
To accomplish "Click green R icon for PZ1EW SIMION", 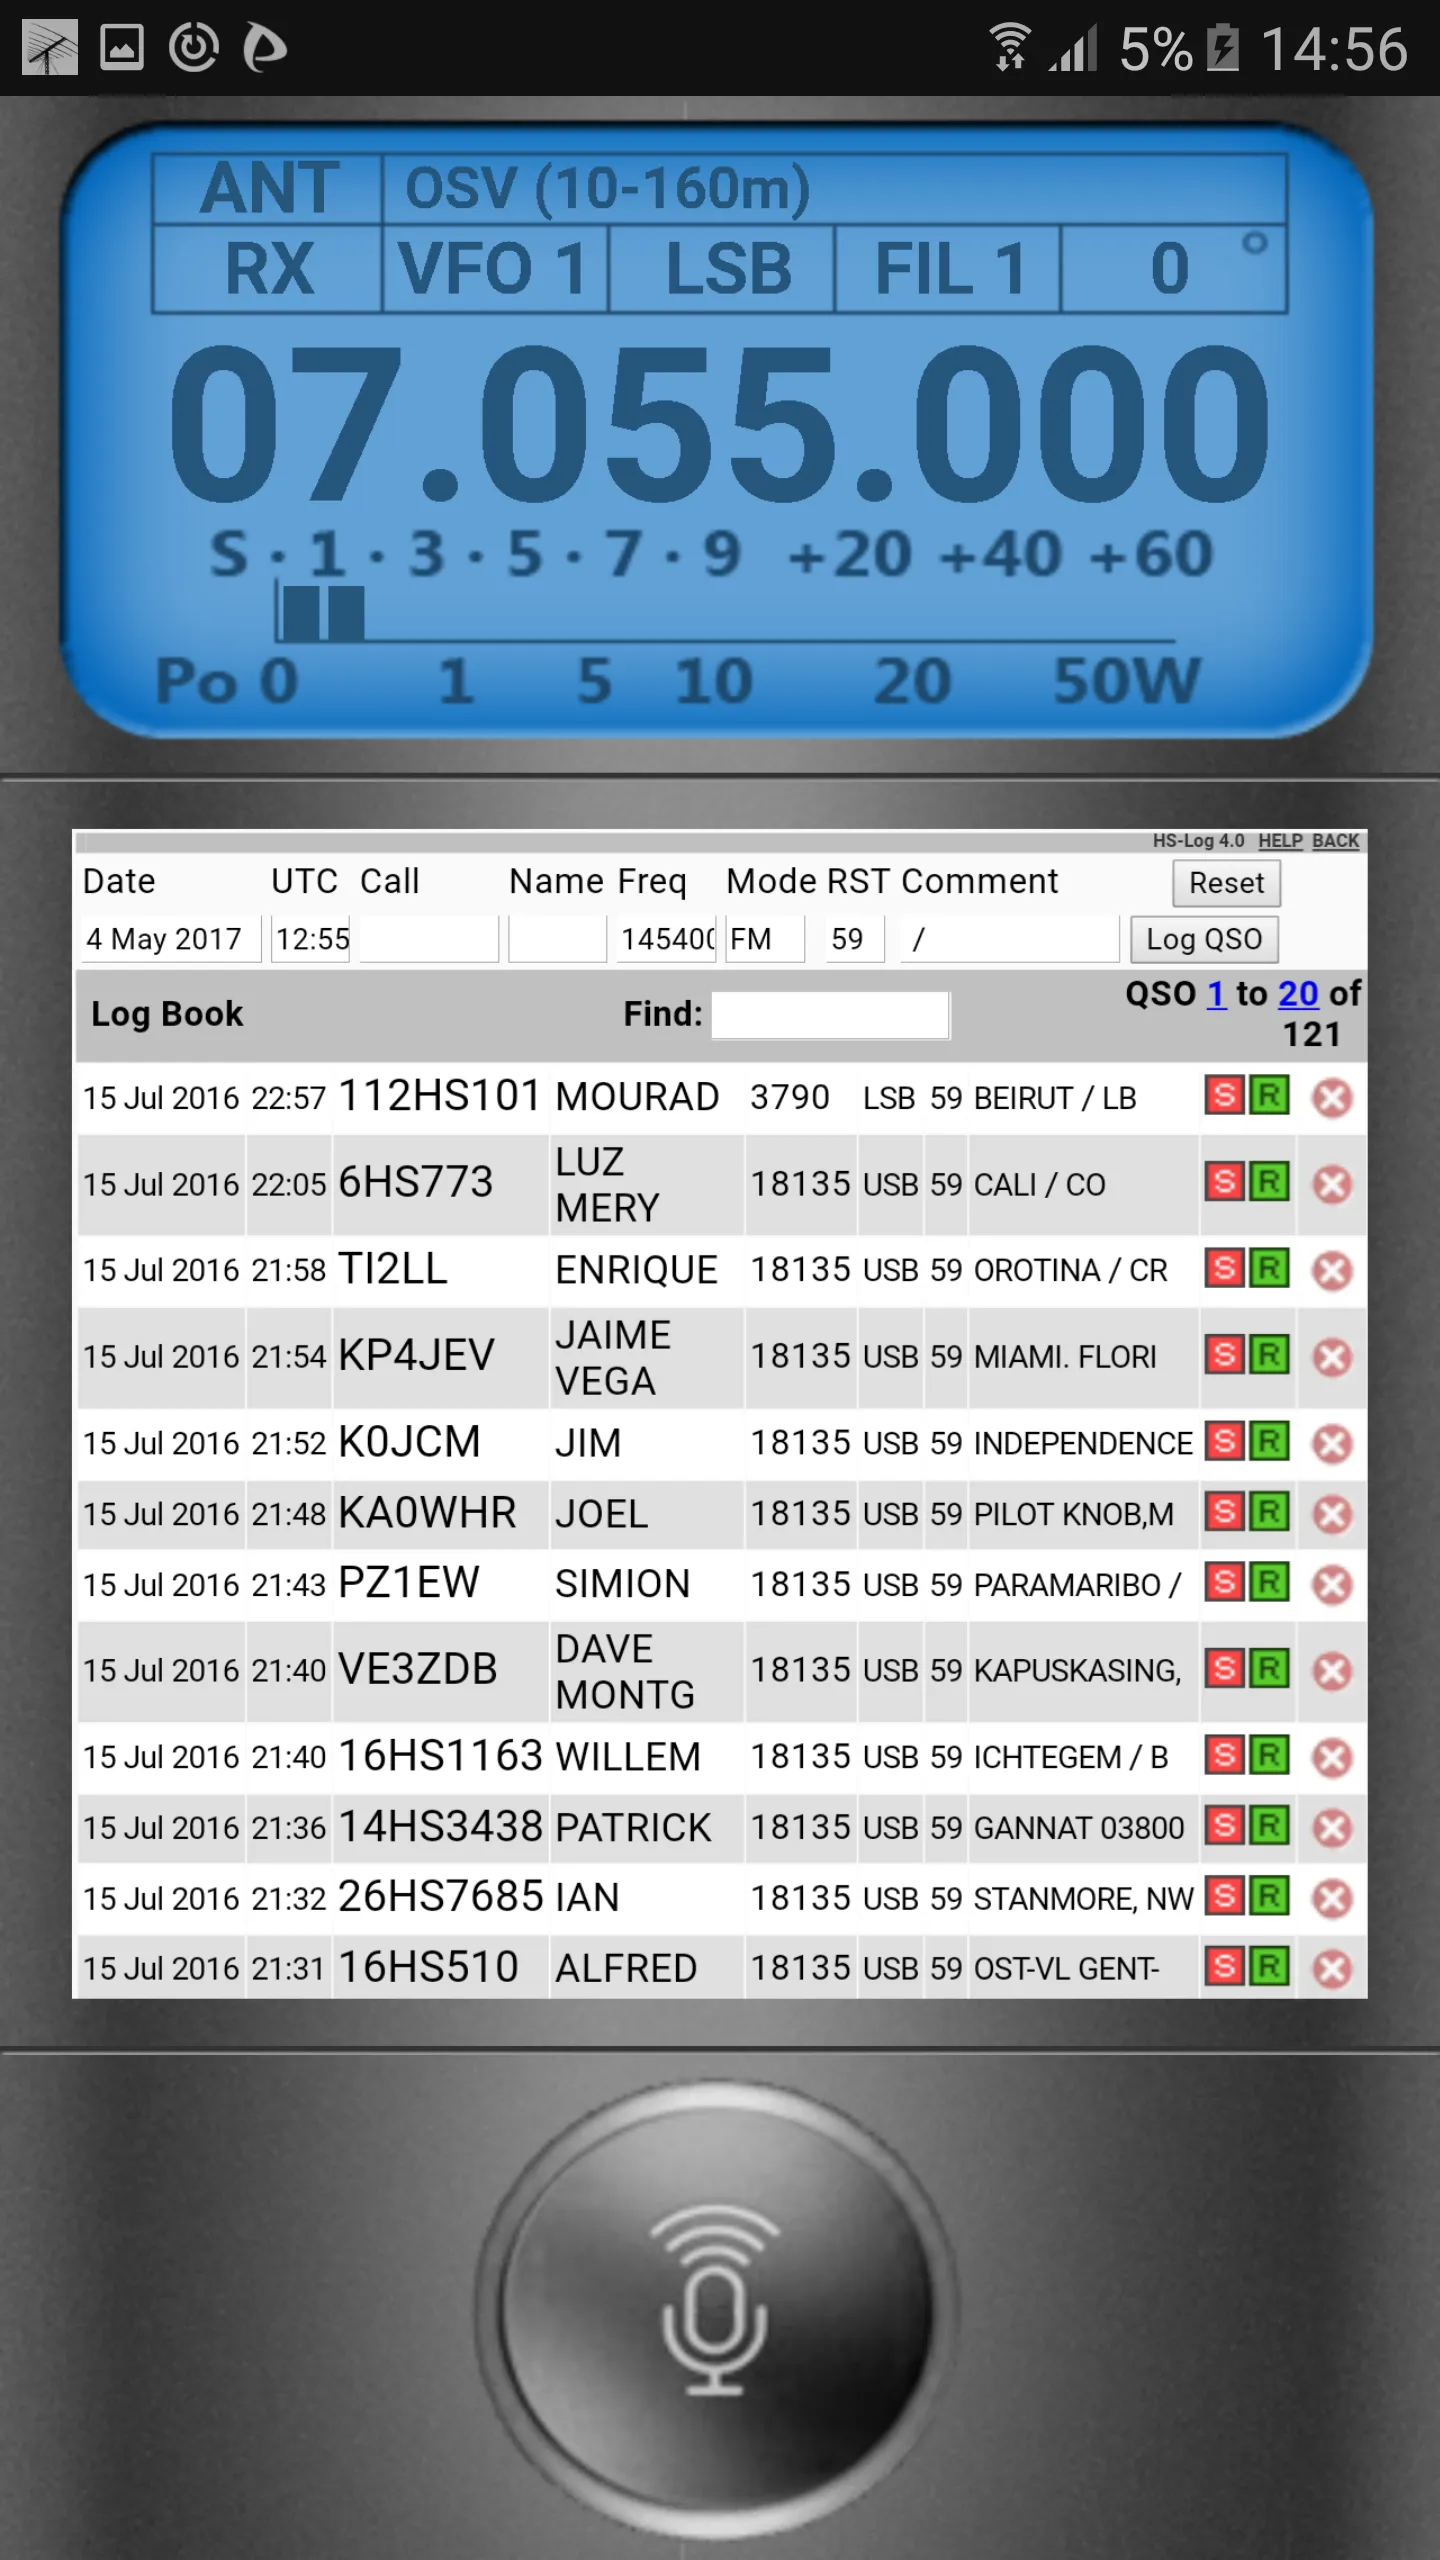I will (x=1269, y=1583).
